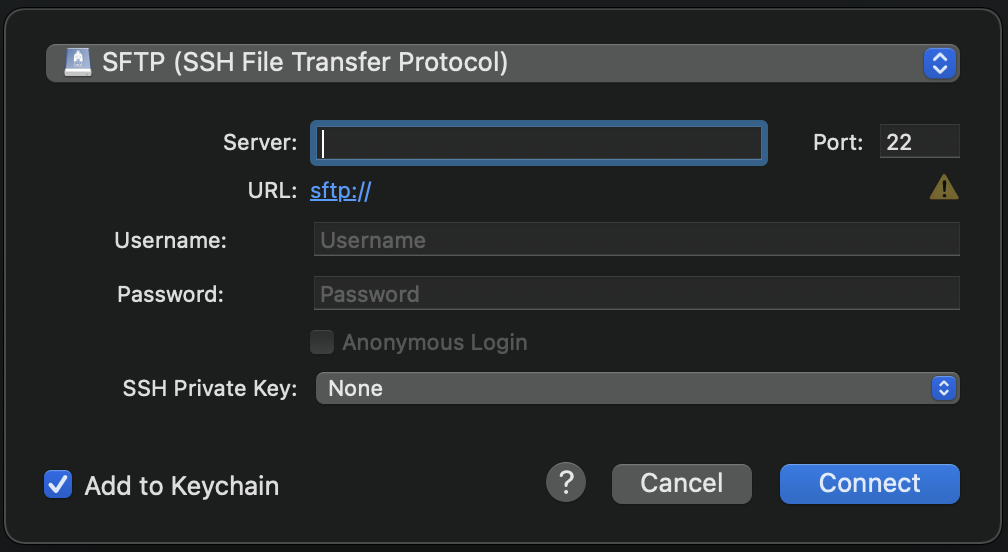Open help with the question mark button

point(565,483)
